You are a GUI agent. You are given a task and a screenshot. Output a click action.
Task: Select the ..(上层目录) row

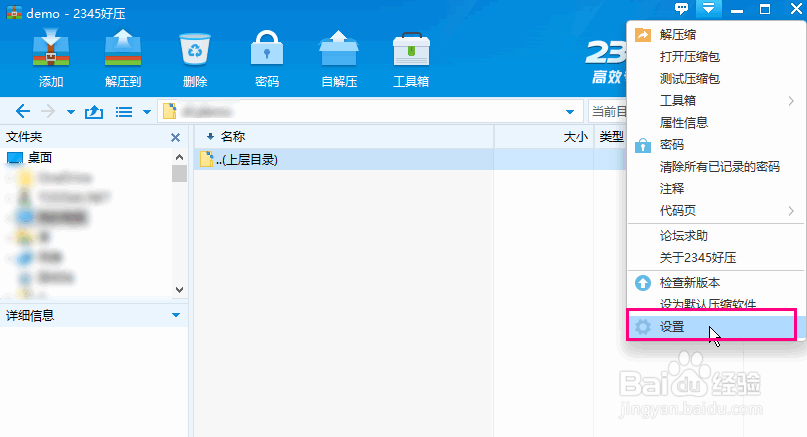[410, 160]
